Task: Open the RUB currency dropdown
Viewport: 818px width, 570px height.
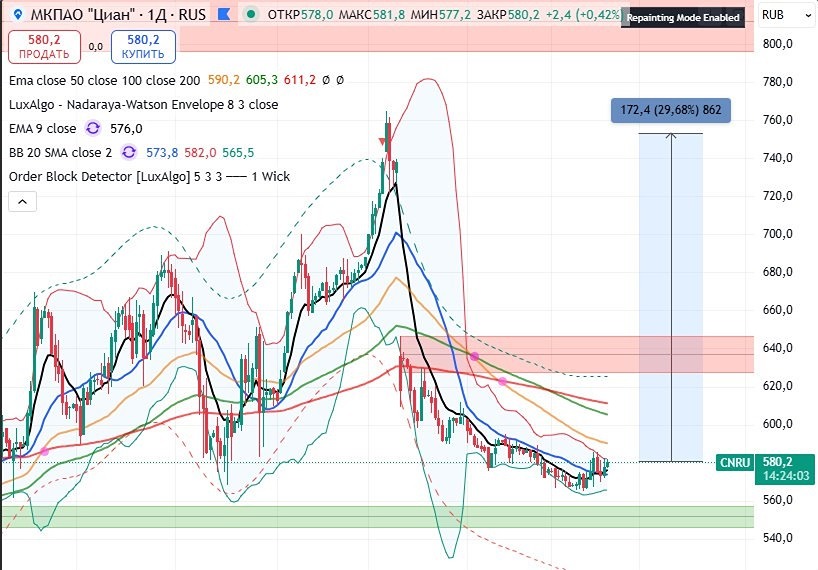Action: [787, 15]
